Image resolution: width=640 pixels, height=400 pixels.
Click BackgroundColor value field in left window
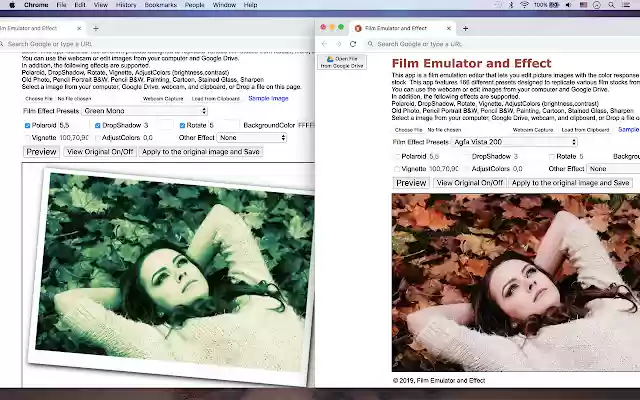coord(306,125)
